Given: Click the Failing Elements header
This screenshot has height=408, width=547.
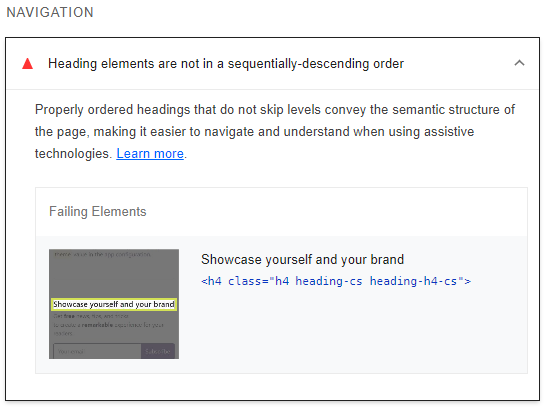Looking at the screenshot, I should (98, 211).
